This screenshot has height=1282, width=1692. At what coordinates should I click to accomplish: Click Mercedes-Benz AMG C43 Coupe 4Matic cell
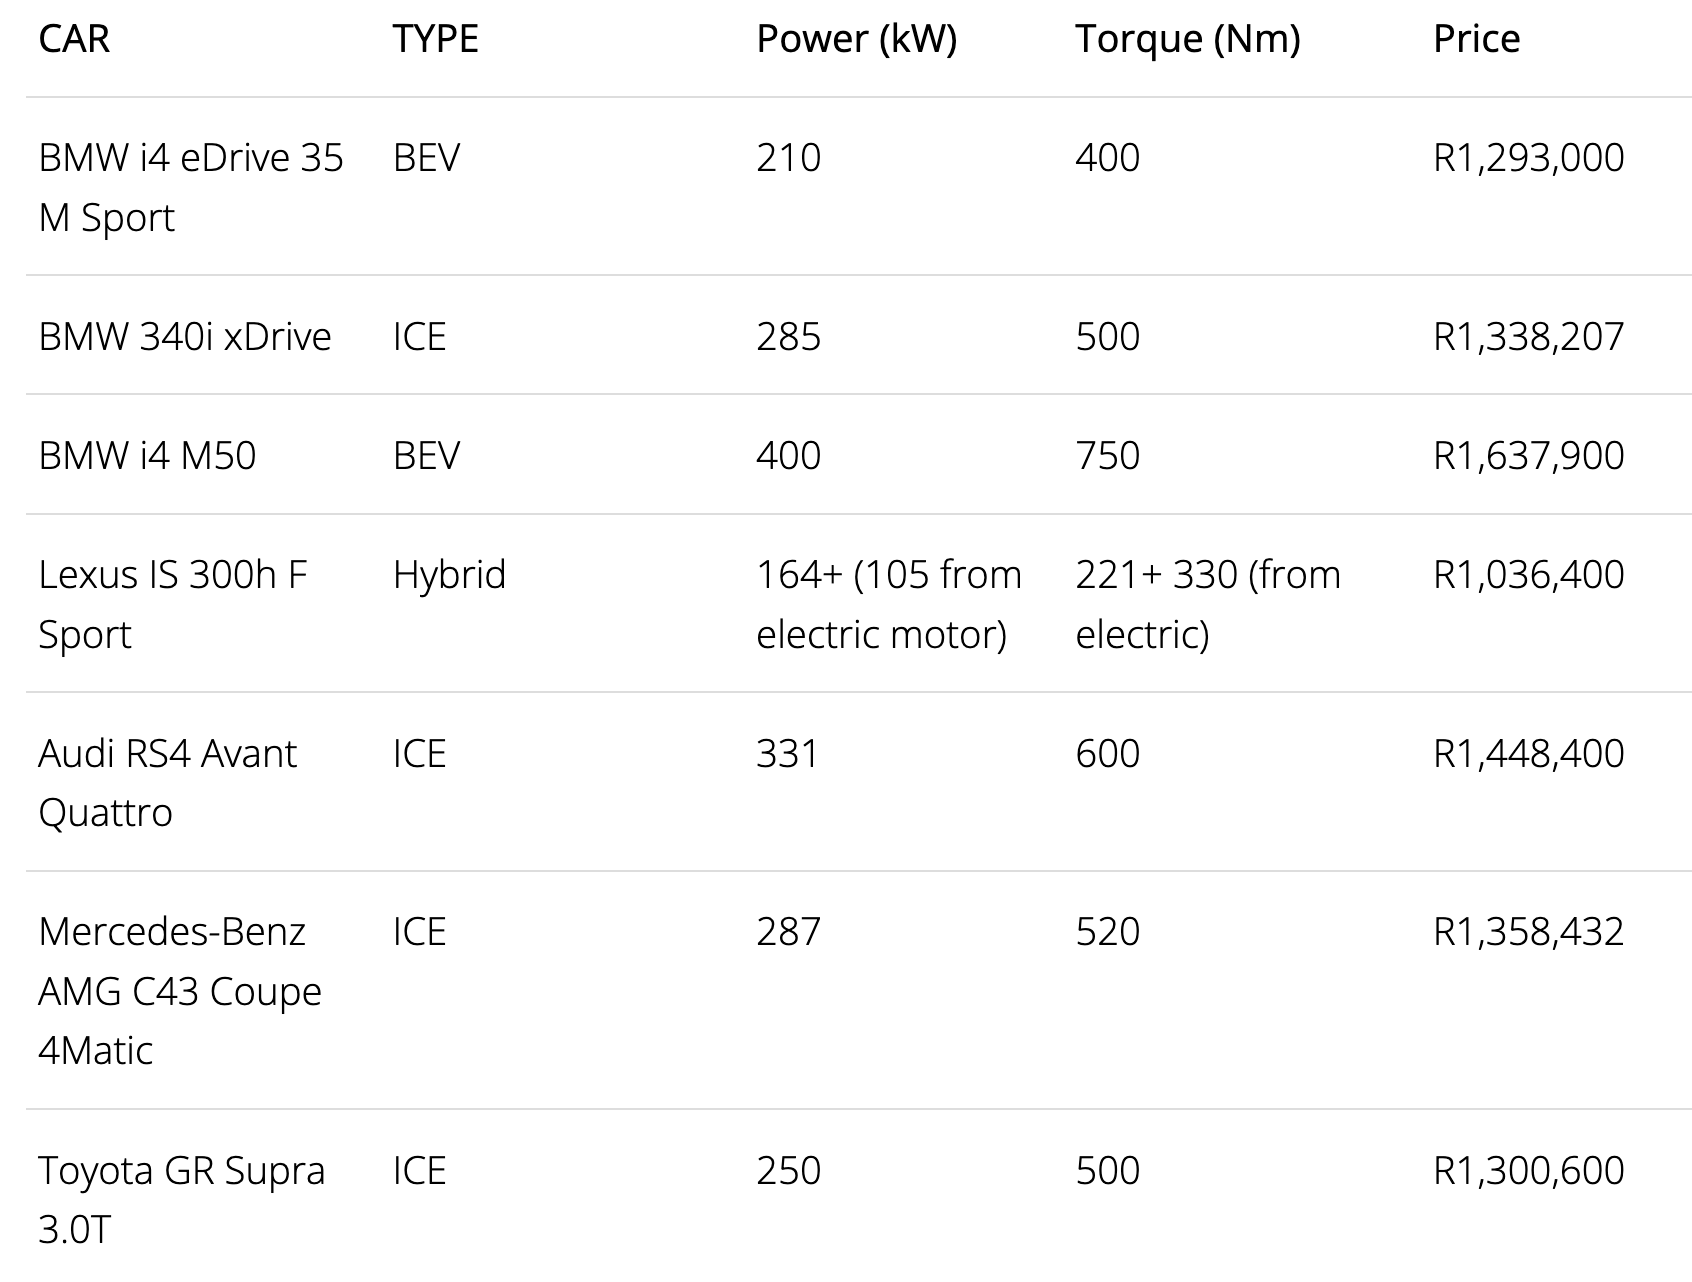180,990
